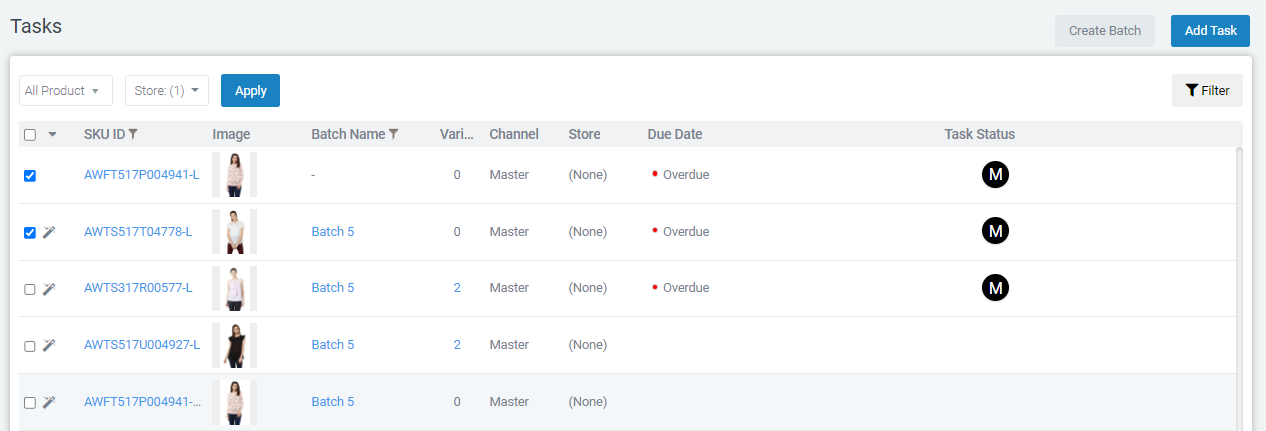Click the SKU ID column filter icon

tap(133, 134)
